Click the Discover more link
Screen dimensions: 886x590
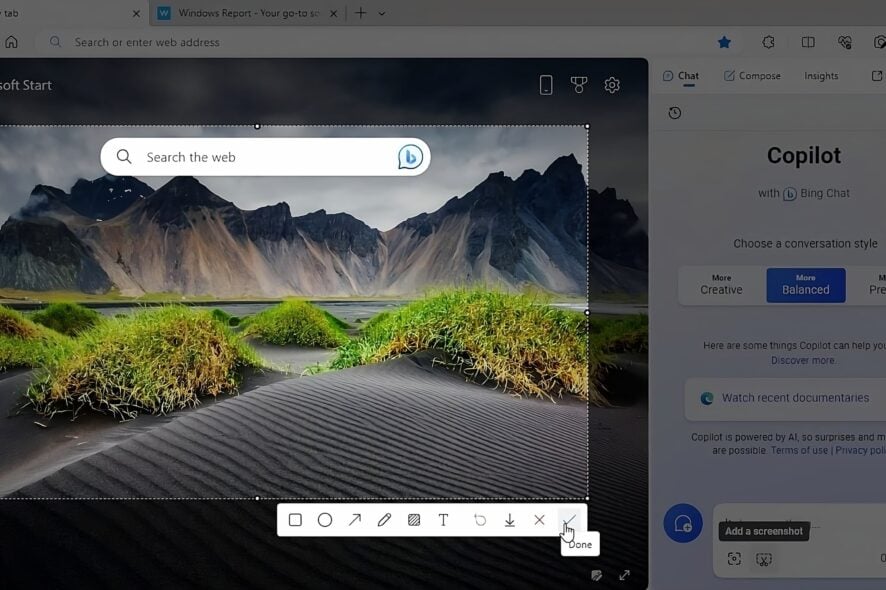[x=803, y=361]
